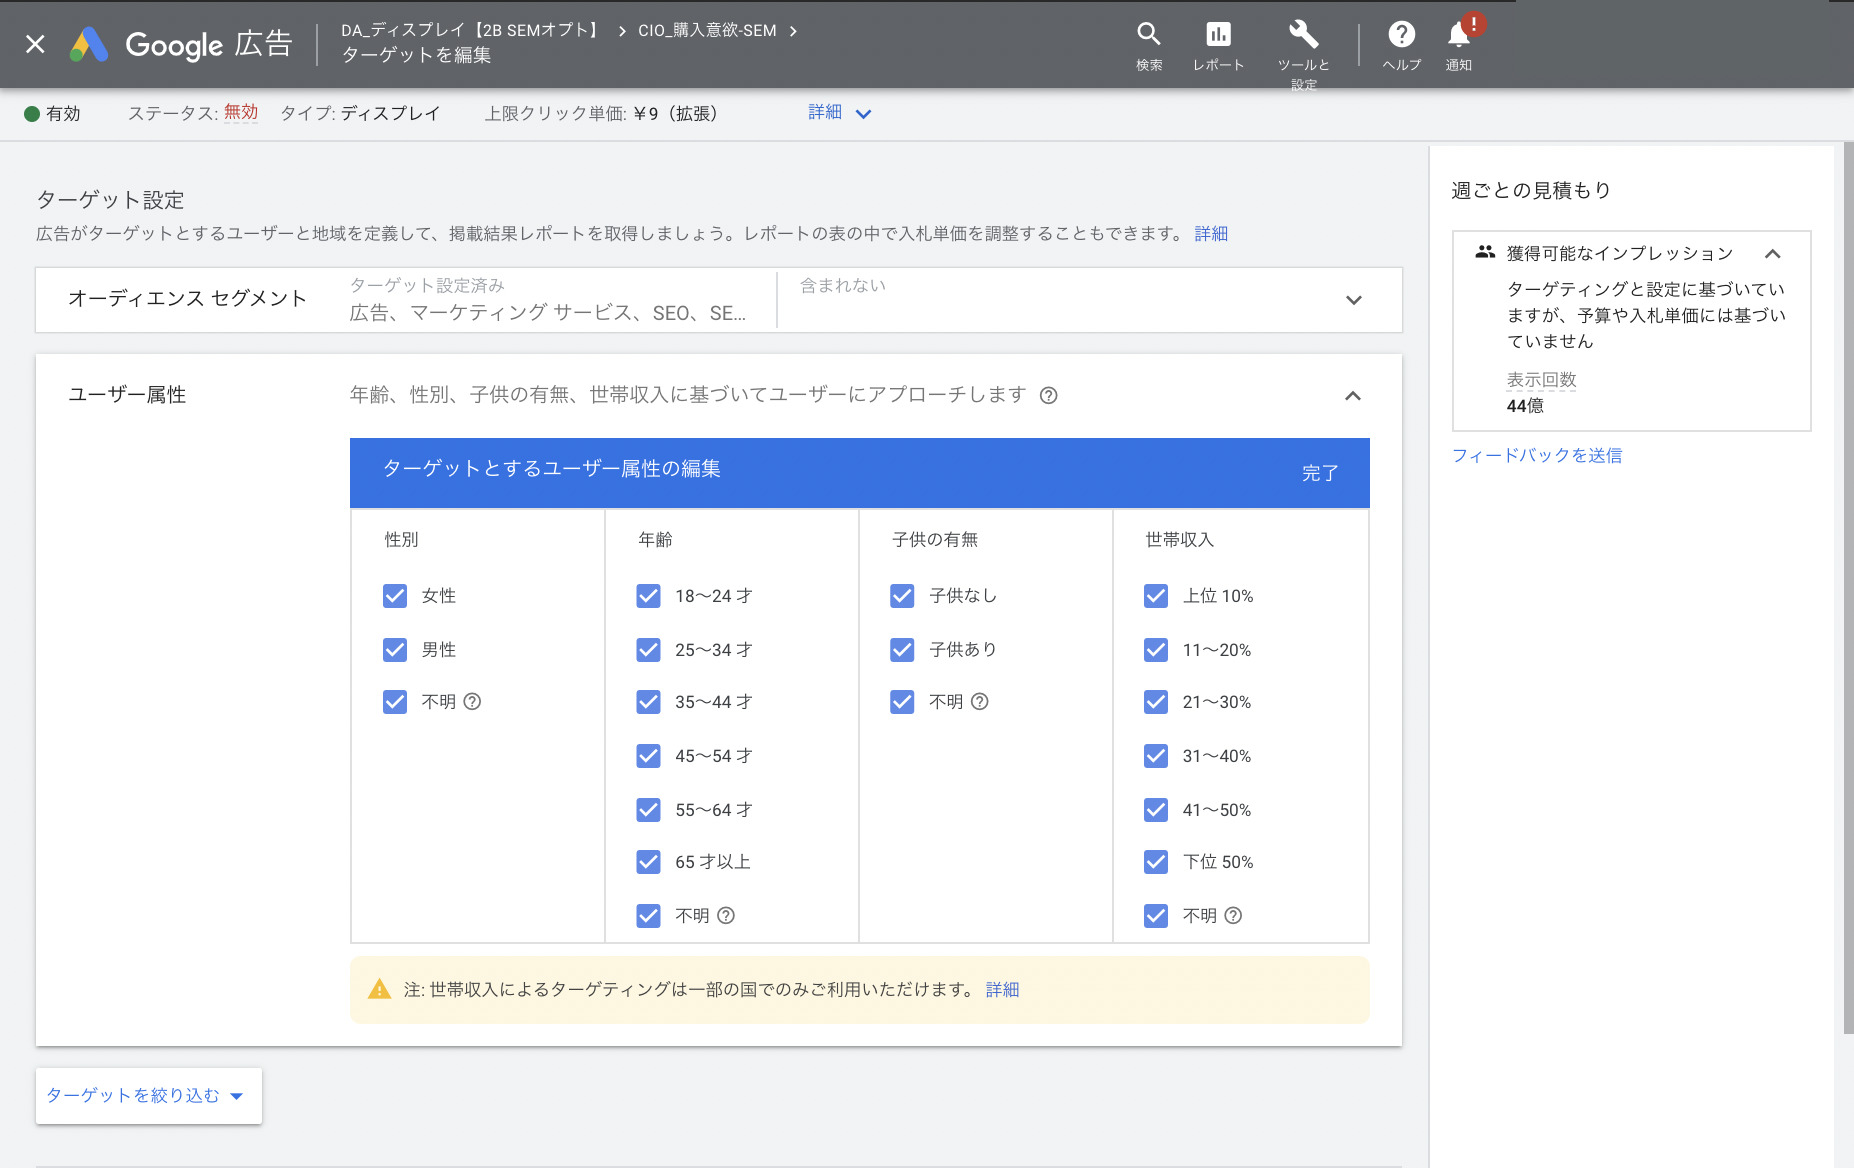This screenshot has height=1168, width=1854.
Task: Disable the 子供あり checkbox
Action: tap(902, 649)
